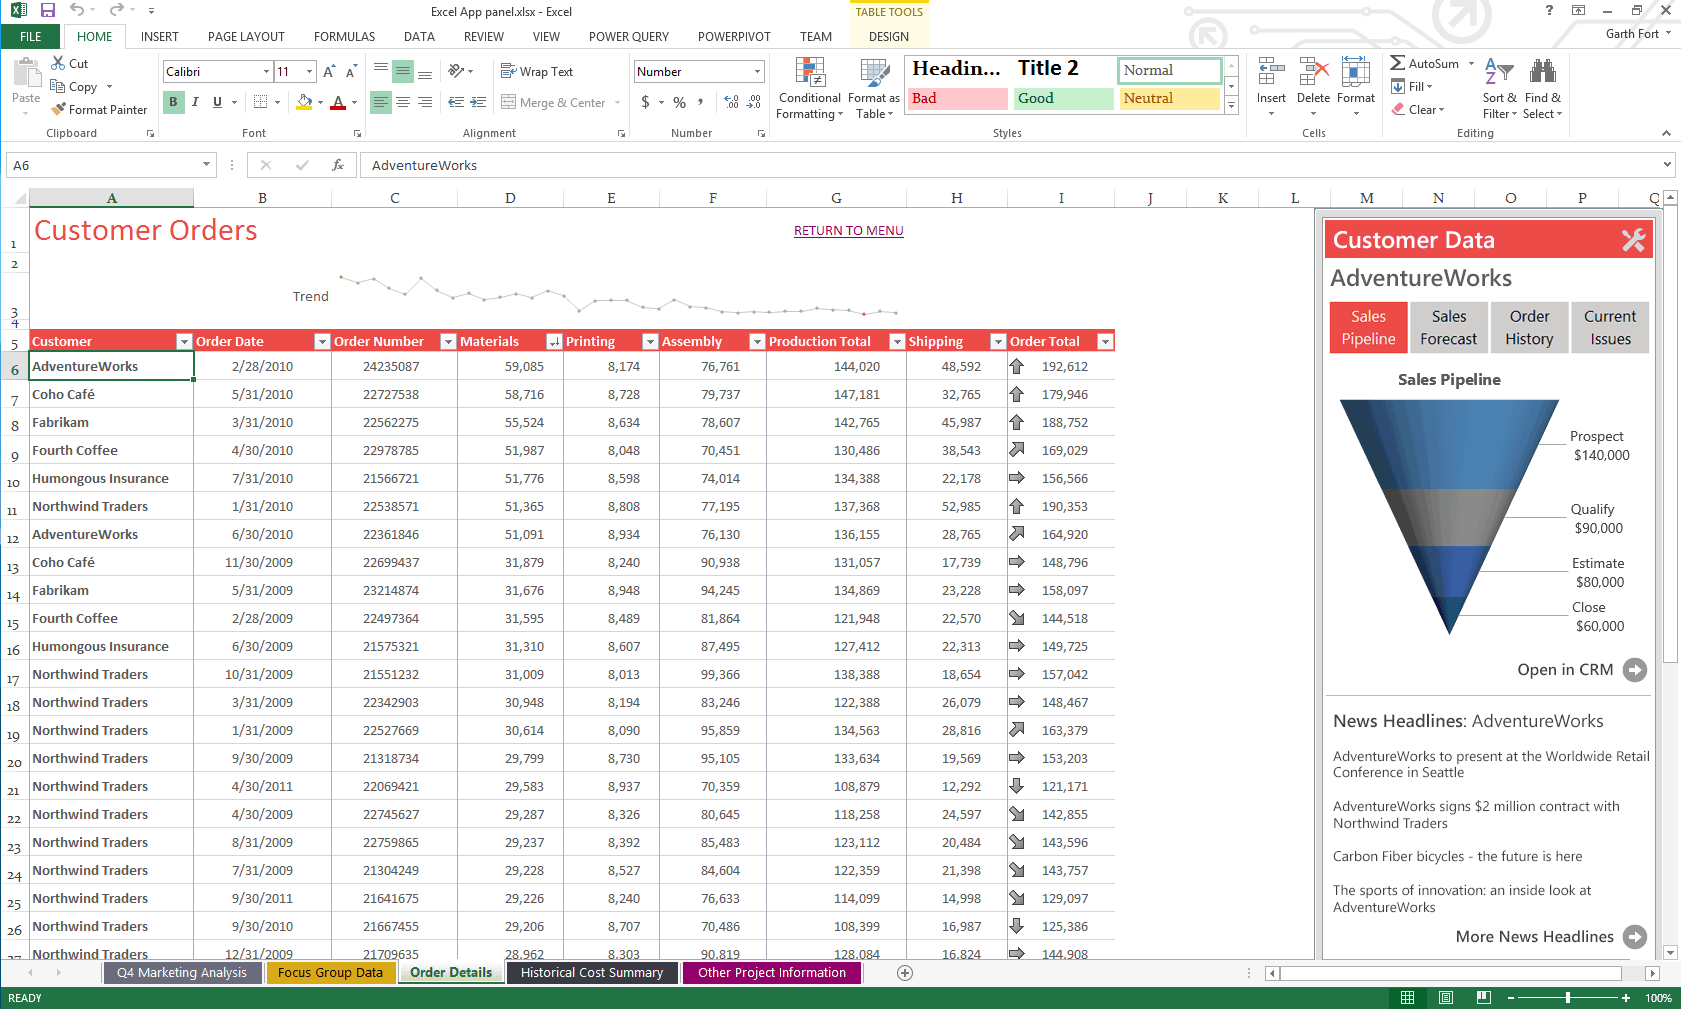Apply the Bad cell style
The image size is (1681, 1009).
click(959, 99)
